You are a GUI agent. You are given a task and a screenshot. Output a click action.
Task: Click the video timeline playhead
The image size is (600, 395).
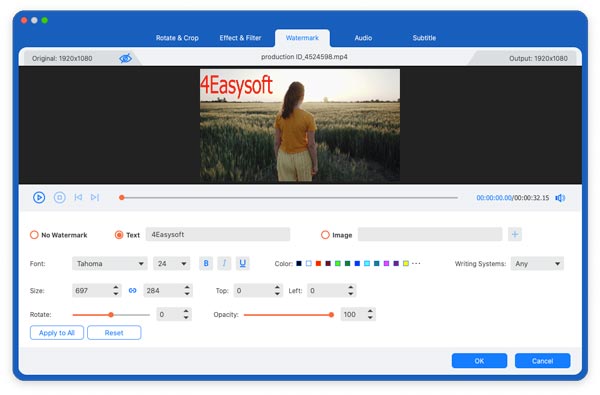click(122, 198)
